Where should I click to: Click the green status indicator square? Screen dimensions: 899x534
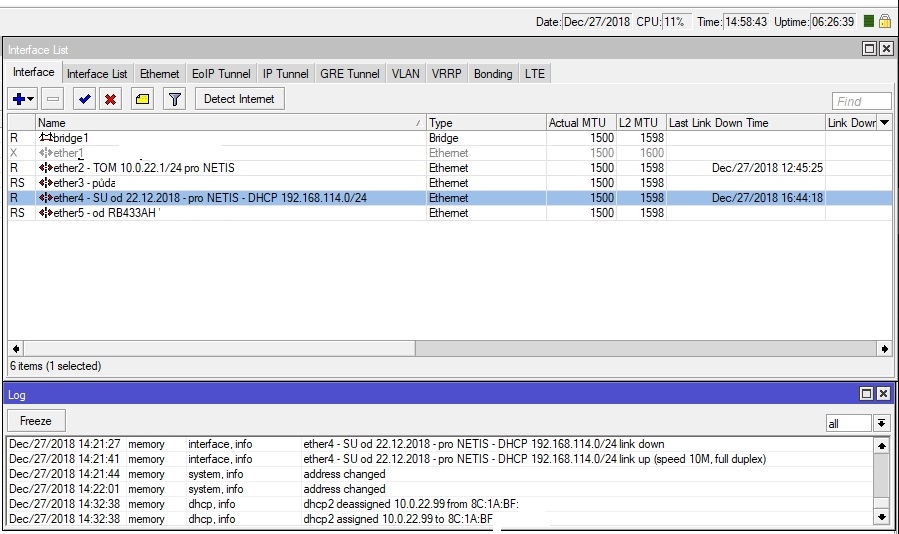point(869,21)
